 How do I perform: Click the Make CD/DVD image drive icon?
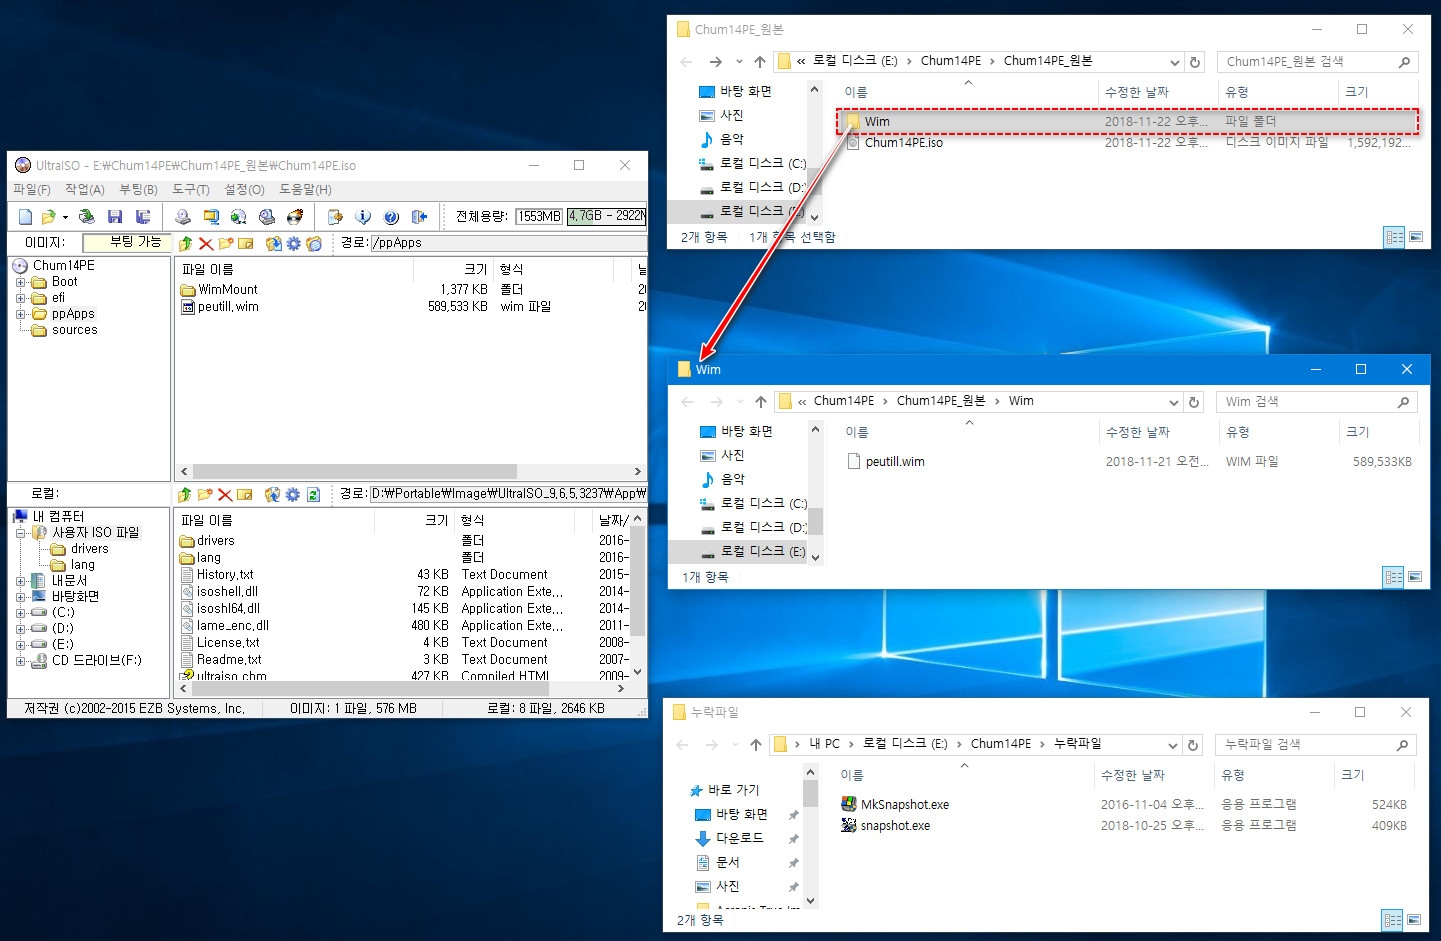click(x=182, y=217)
